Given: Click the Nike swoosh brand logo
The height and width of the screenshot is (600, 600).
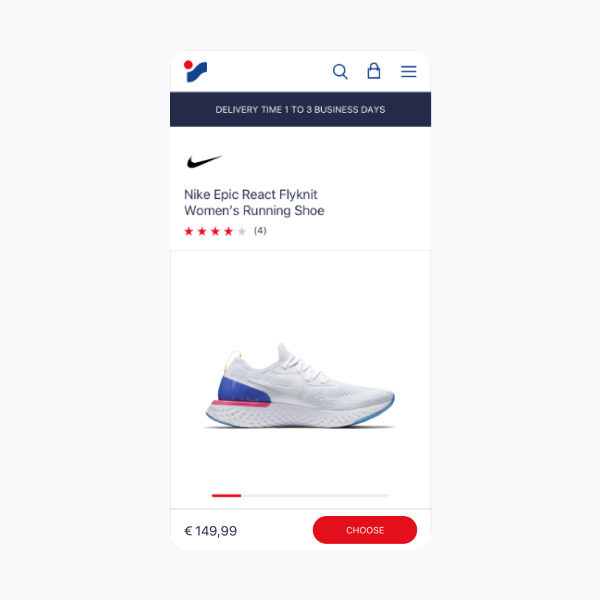Looking at the screenshot, I should [x=204, y=161].
